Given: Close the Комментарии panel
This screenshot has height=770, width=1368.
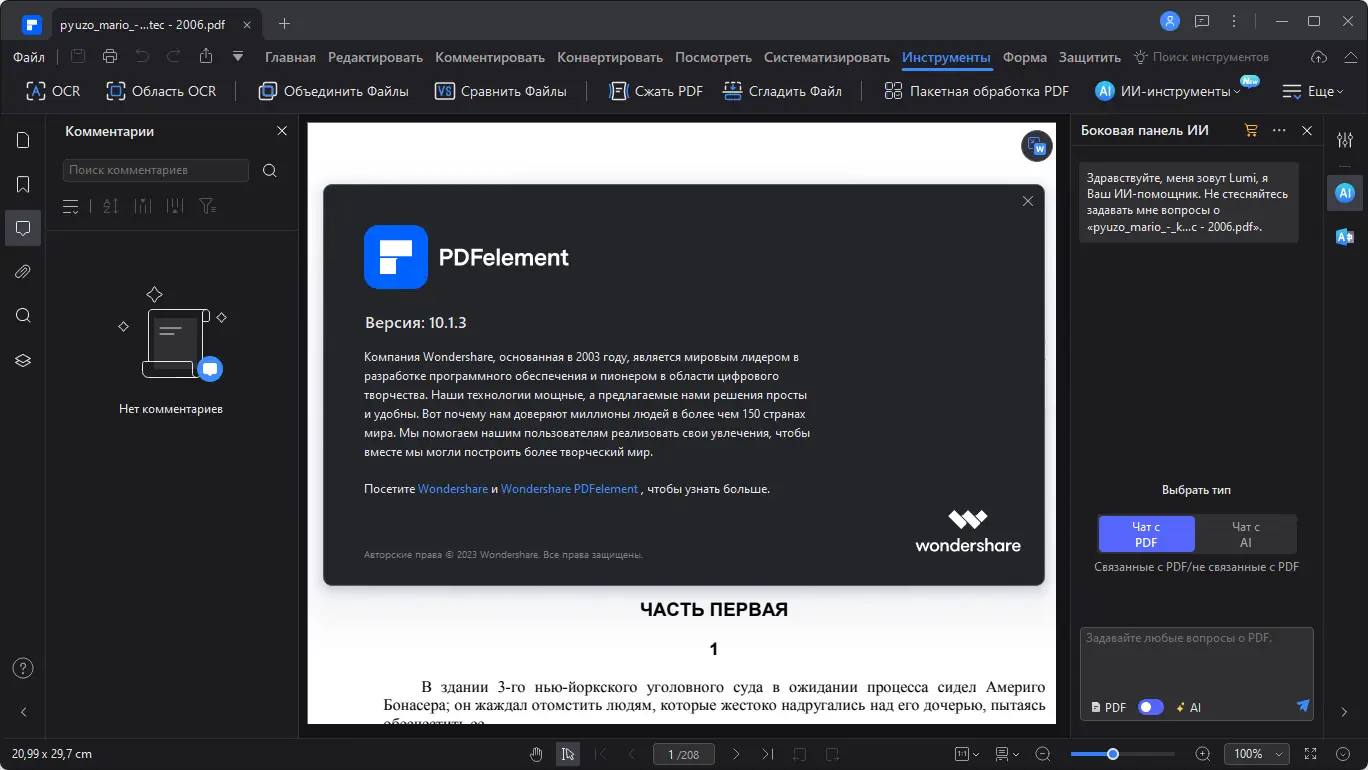Looking at the screenshot, I should 282,131.
